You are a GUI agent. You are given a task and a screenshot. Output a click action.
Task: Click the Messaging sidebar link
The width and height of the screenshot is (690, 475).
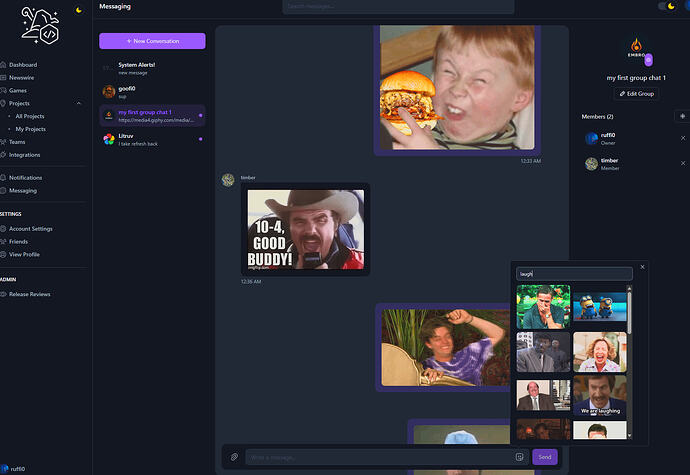click(x=22, y=191)
